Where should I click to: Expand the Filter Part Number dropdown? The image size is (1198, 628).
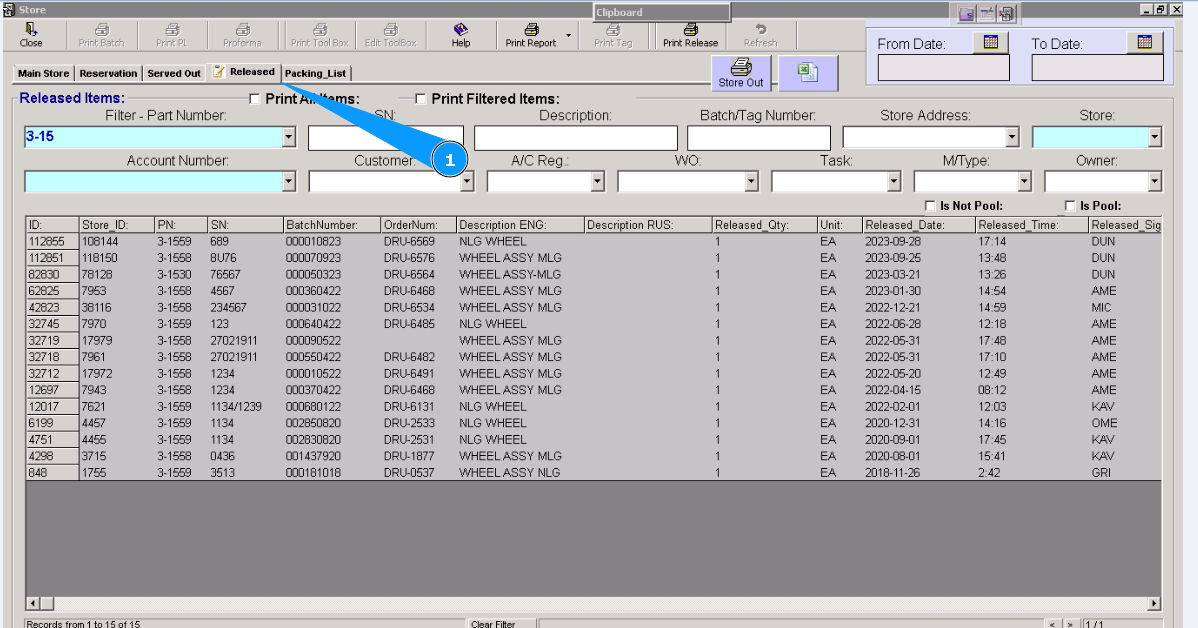click(289, 137)
